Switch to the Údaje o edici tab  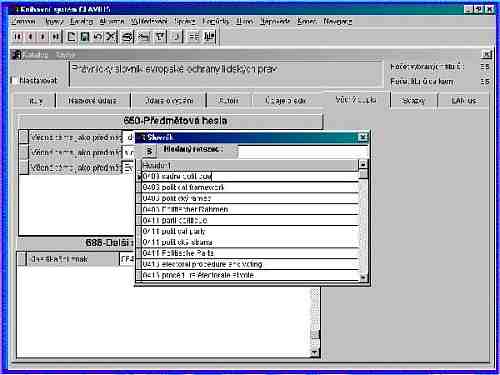[286, 100]
